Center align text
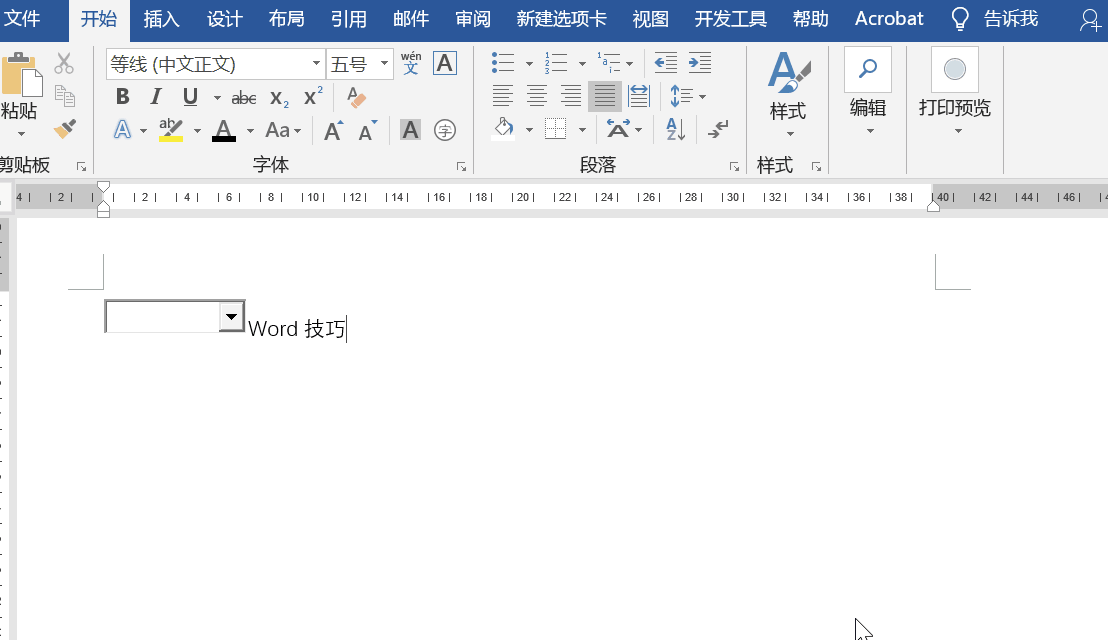Viewport: 1108px width, 640px height. [536, 96]
